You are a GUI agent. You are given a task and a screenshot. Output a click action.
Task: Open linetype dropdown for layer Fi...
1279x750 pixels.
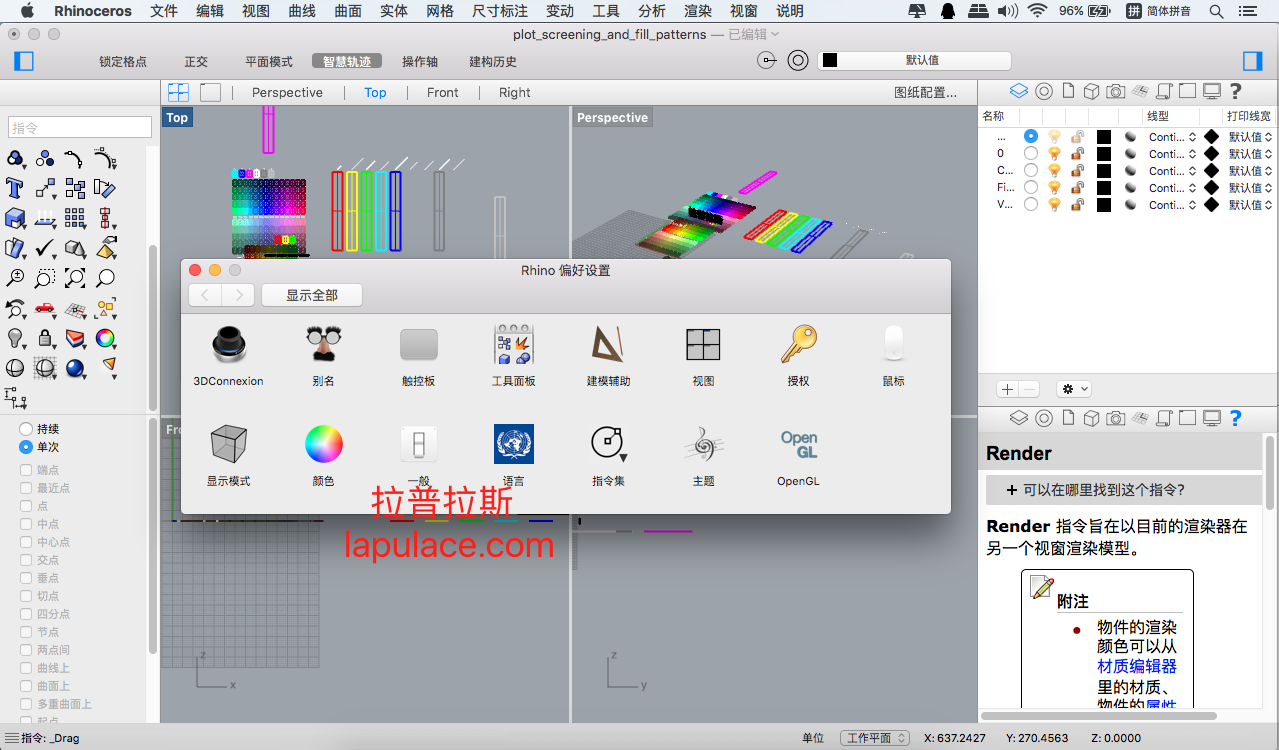(x=1172, y=188)
